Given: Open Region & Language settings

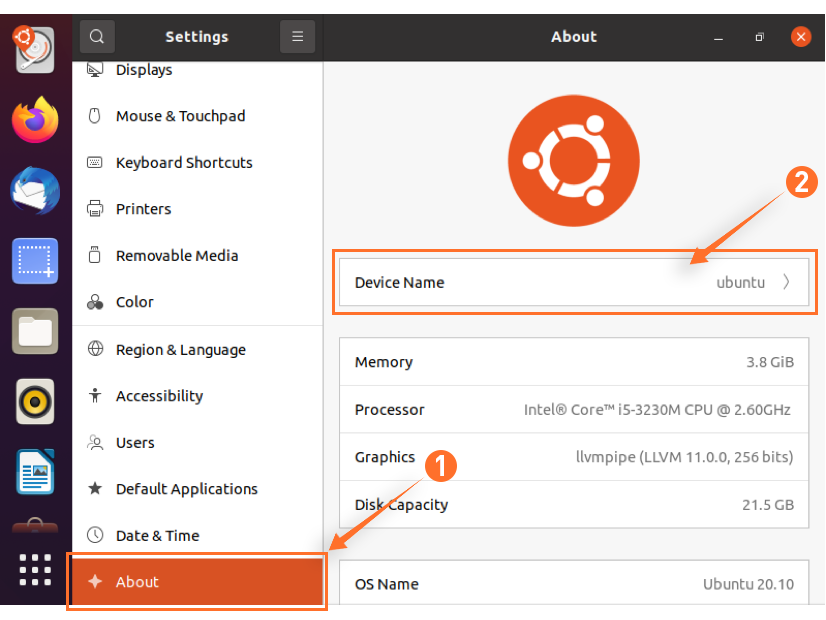Looking at the screenshot, I should point(197,349).
